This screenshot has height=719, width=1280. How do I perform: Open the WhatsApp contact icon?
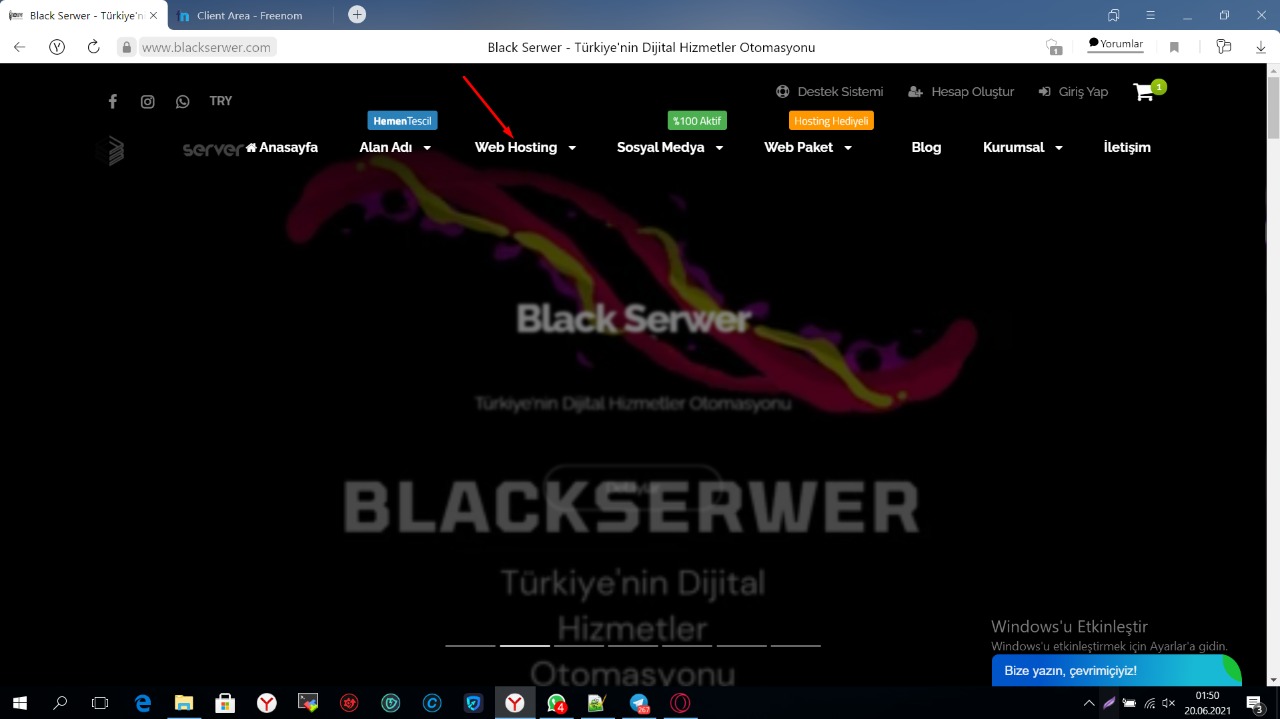tap(182, 101)
